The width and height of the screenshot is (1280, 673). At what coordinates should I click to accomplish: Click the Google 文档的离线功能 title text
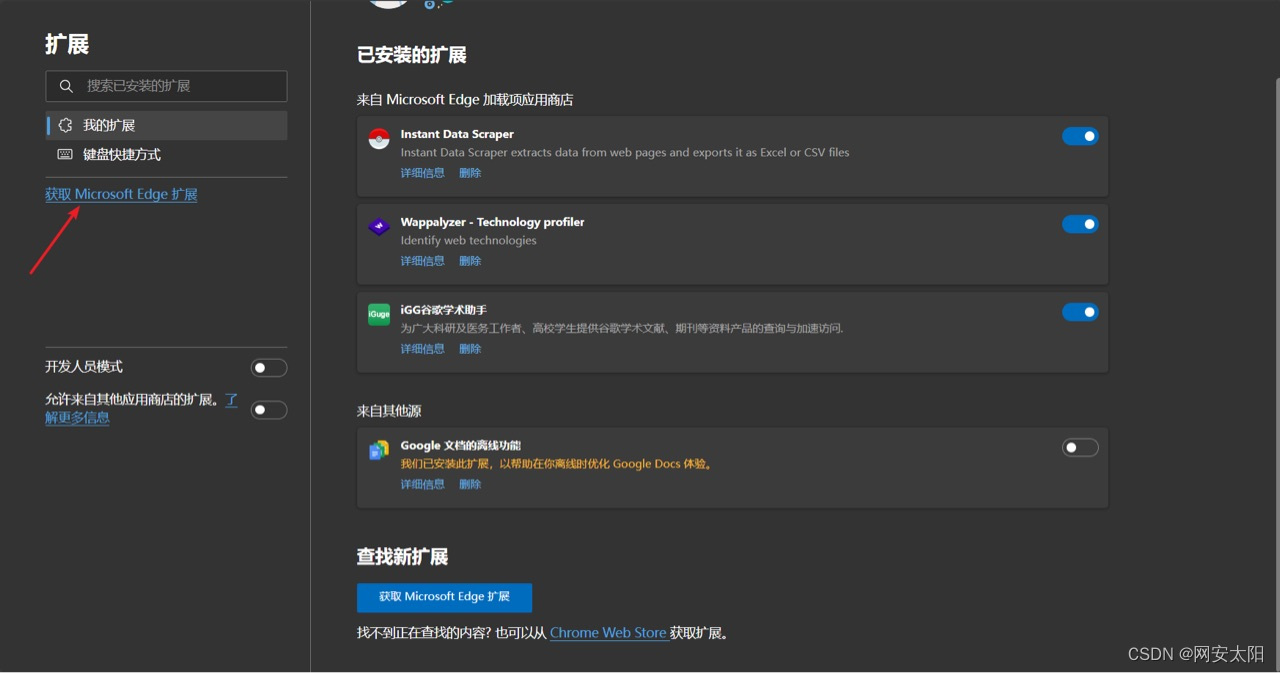pos(461,446)
